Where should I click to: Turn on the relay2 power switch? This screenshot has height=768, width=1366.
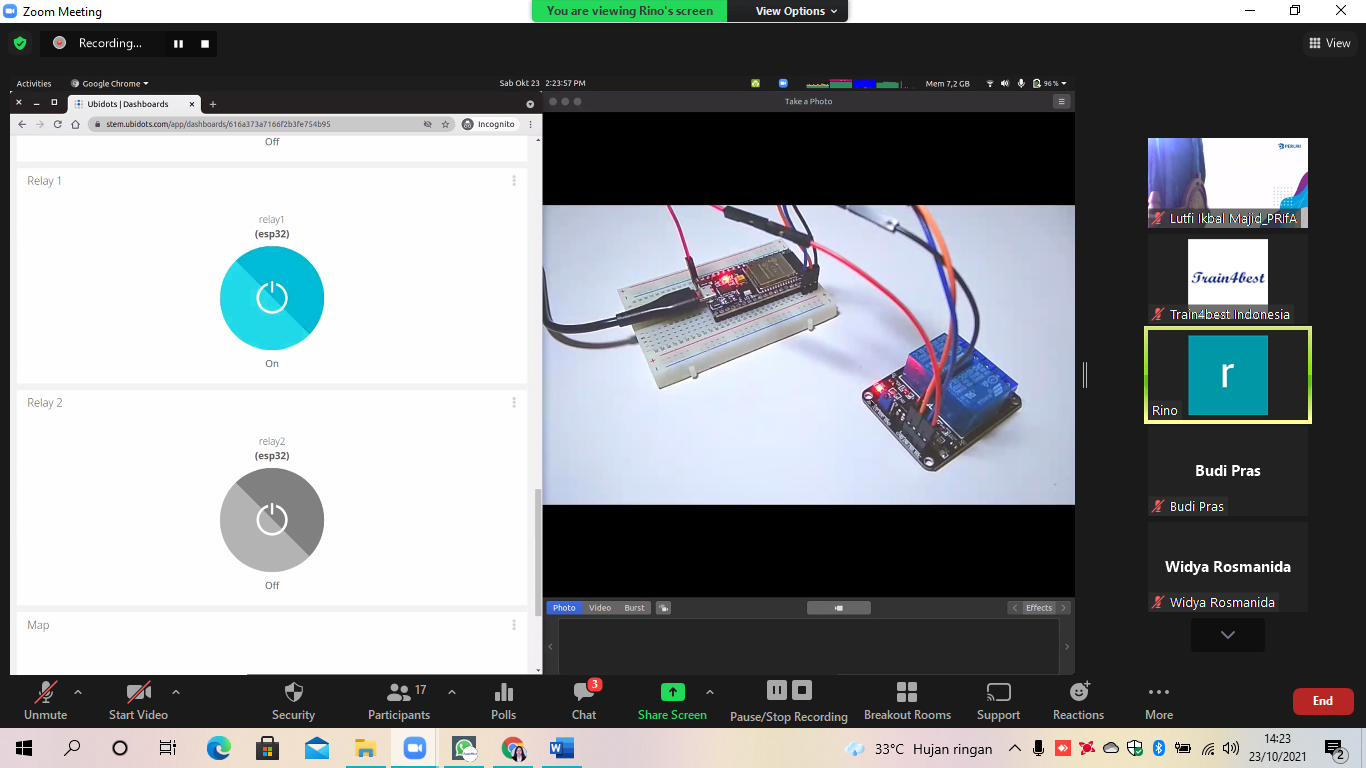click(x=272, y=519)
